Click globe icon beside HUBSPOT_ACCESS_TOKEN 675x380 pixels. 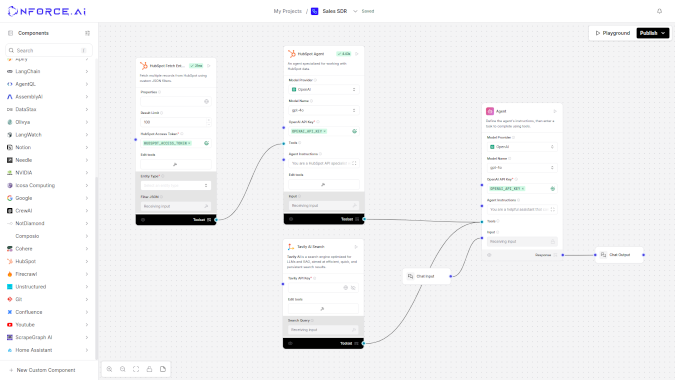tap(206, 143)
